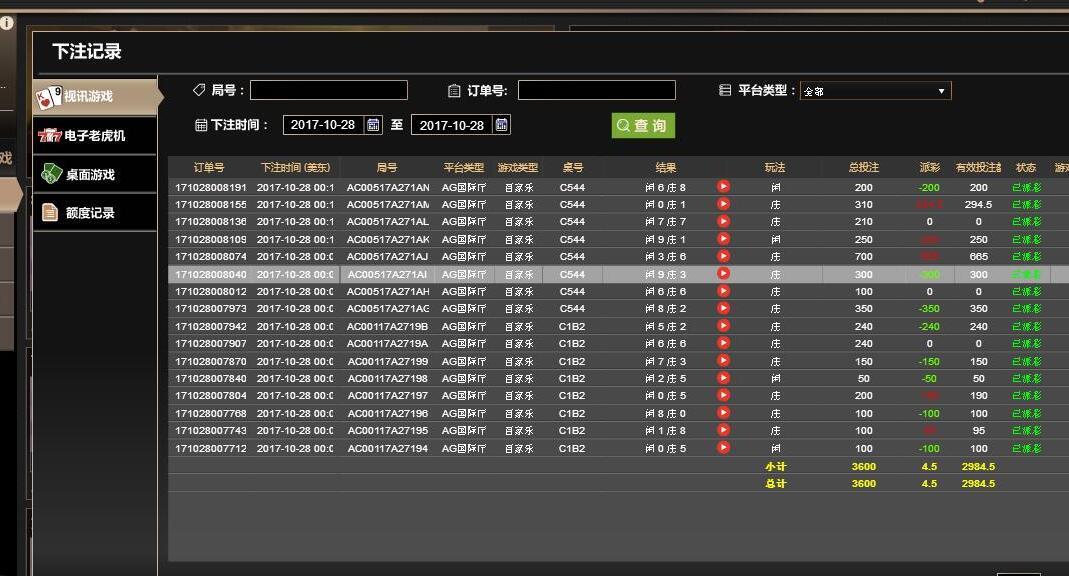
Task: Click the 游戏类型 column header
Action: (517, 168)
